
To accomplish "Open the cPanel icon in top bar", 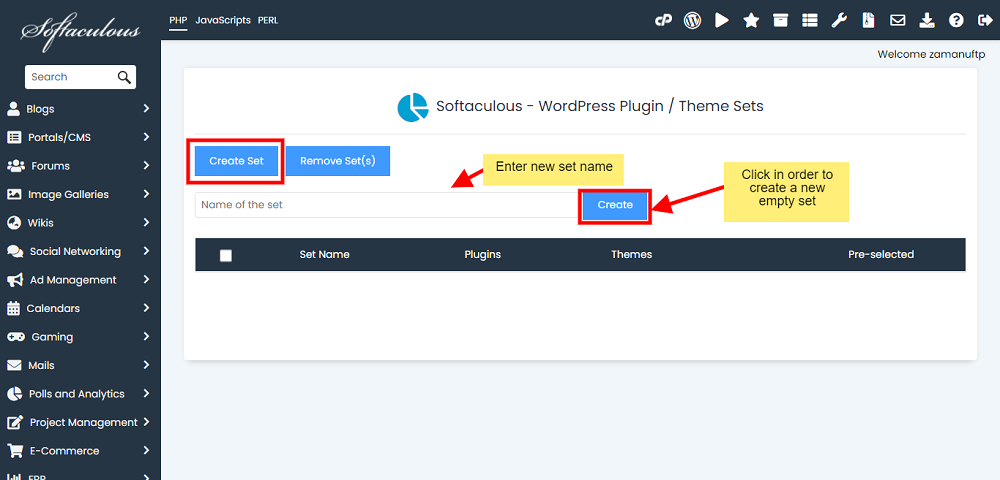I will point(663,20).
